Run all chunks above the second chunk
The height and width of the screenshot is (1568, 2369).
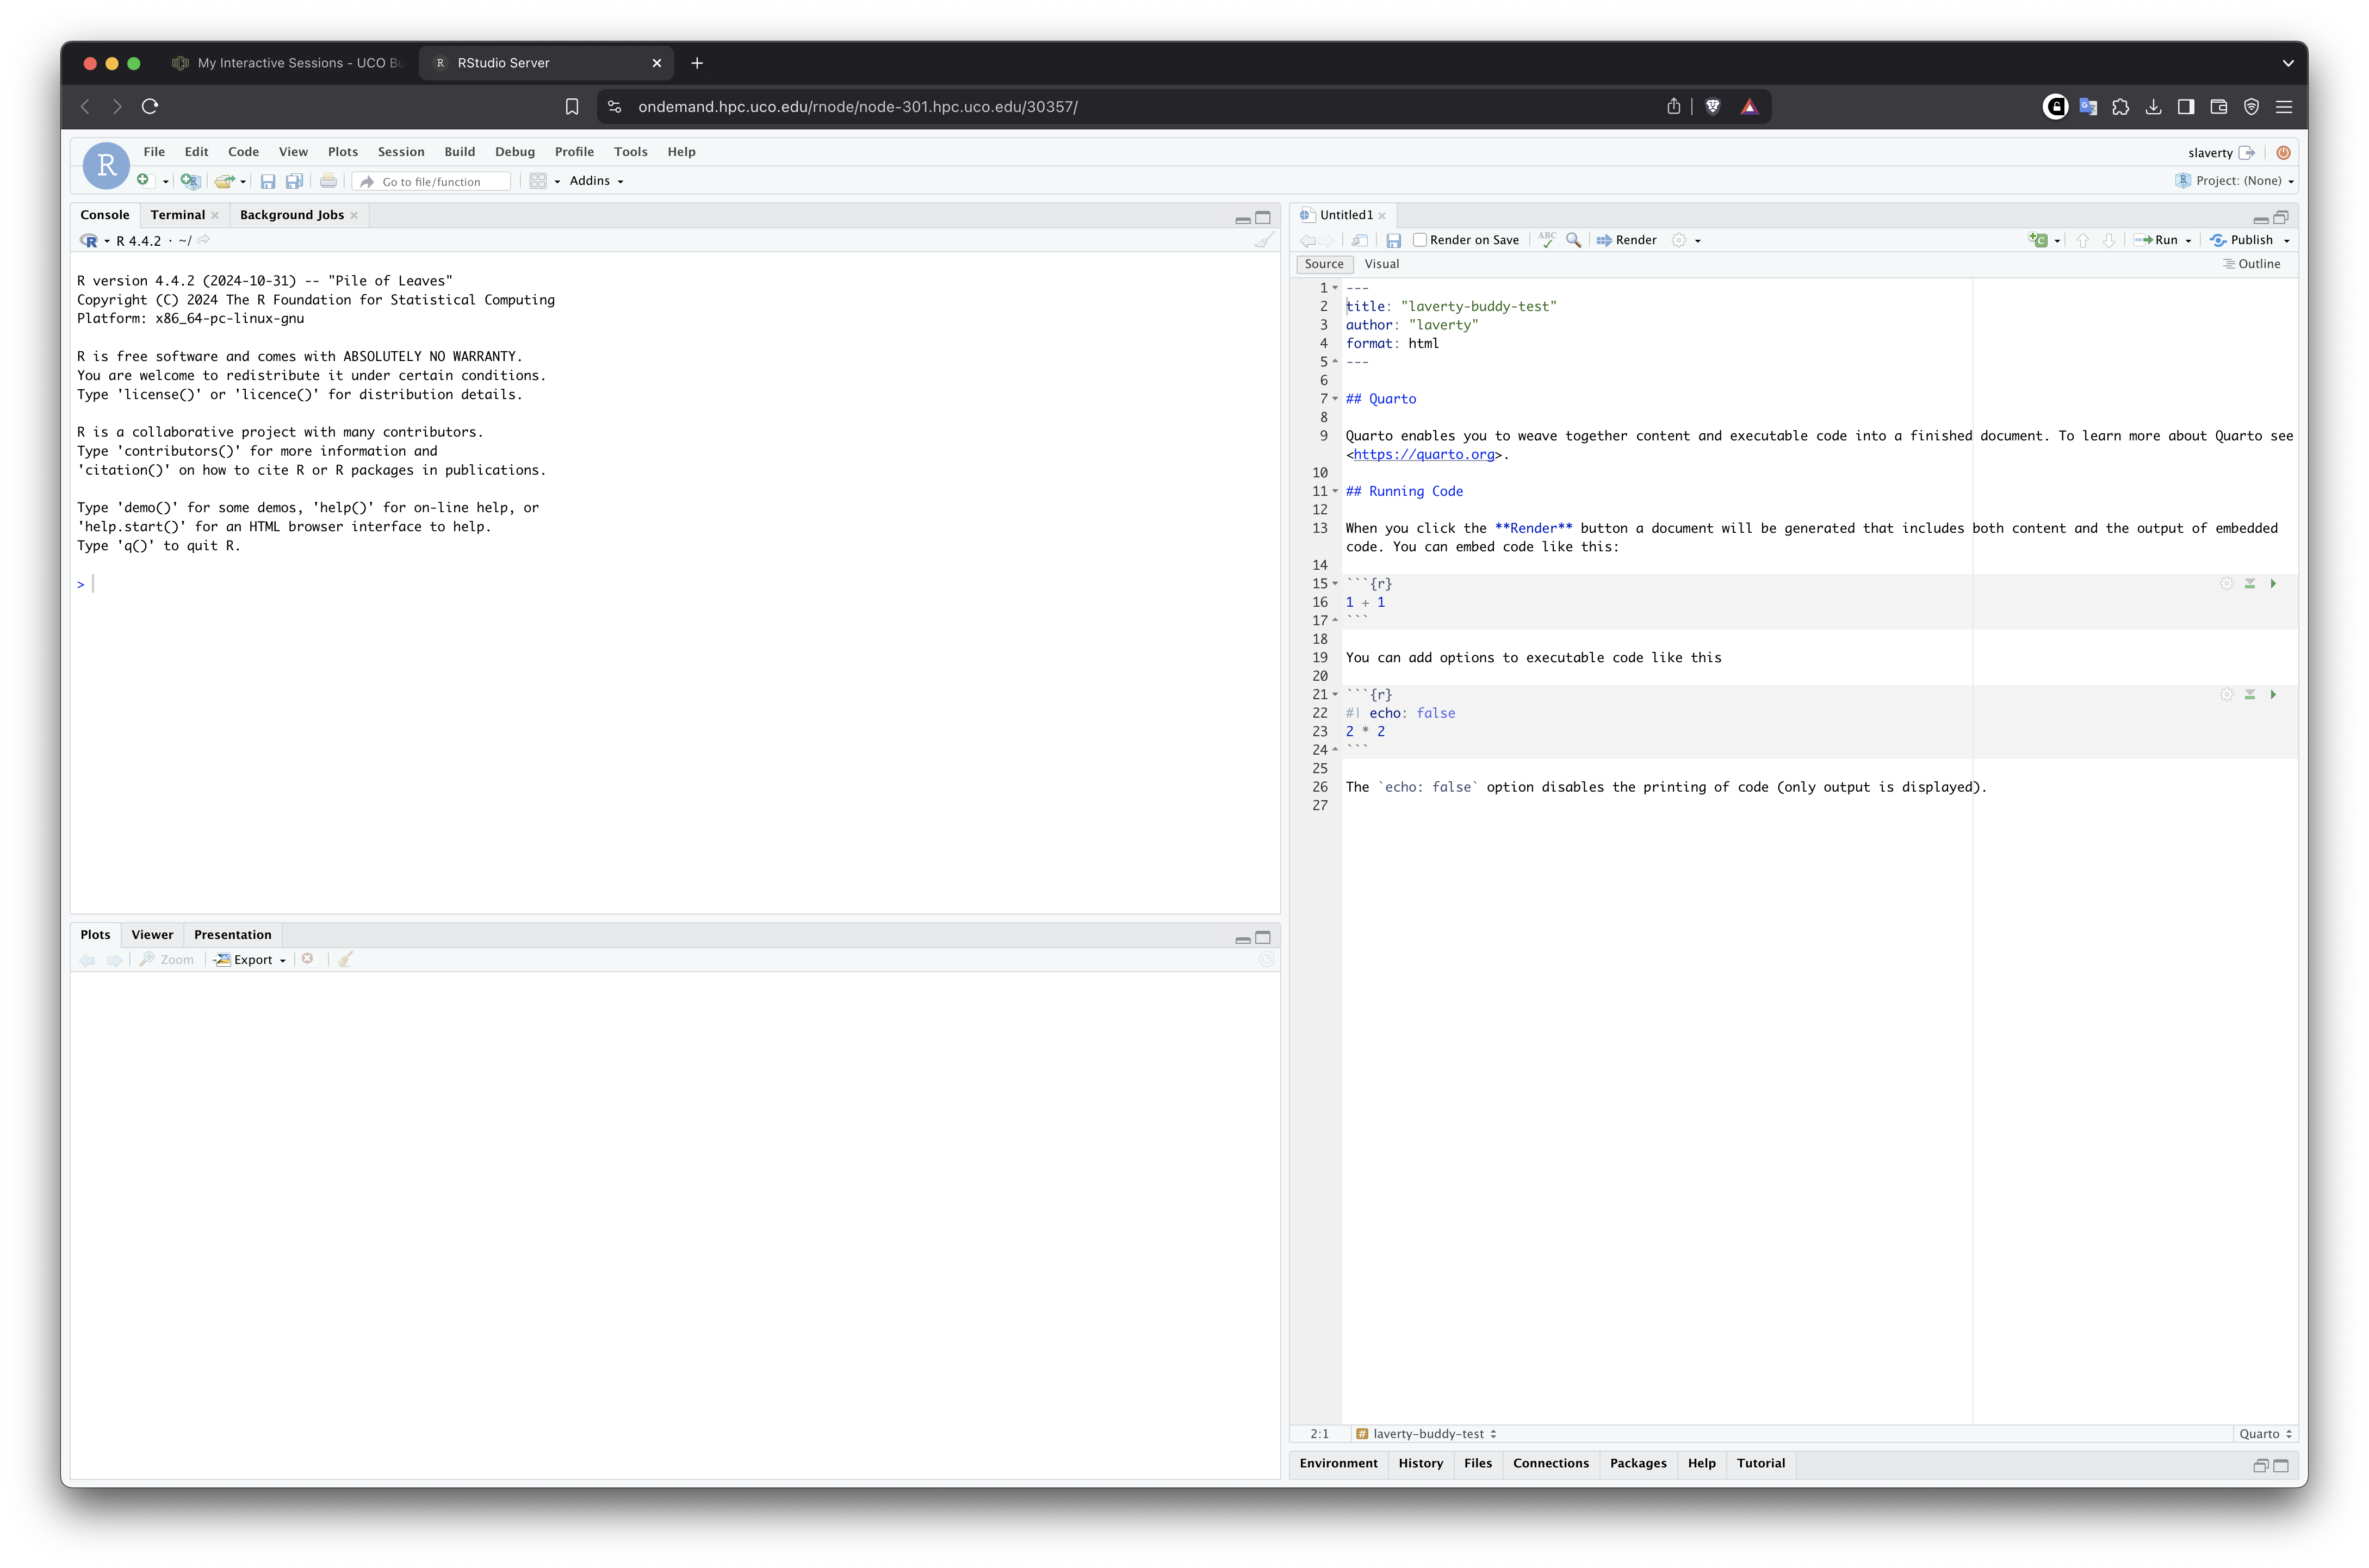(2250, 695)
